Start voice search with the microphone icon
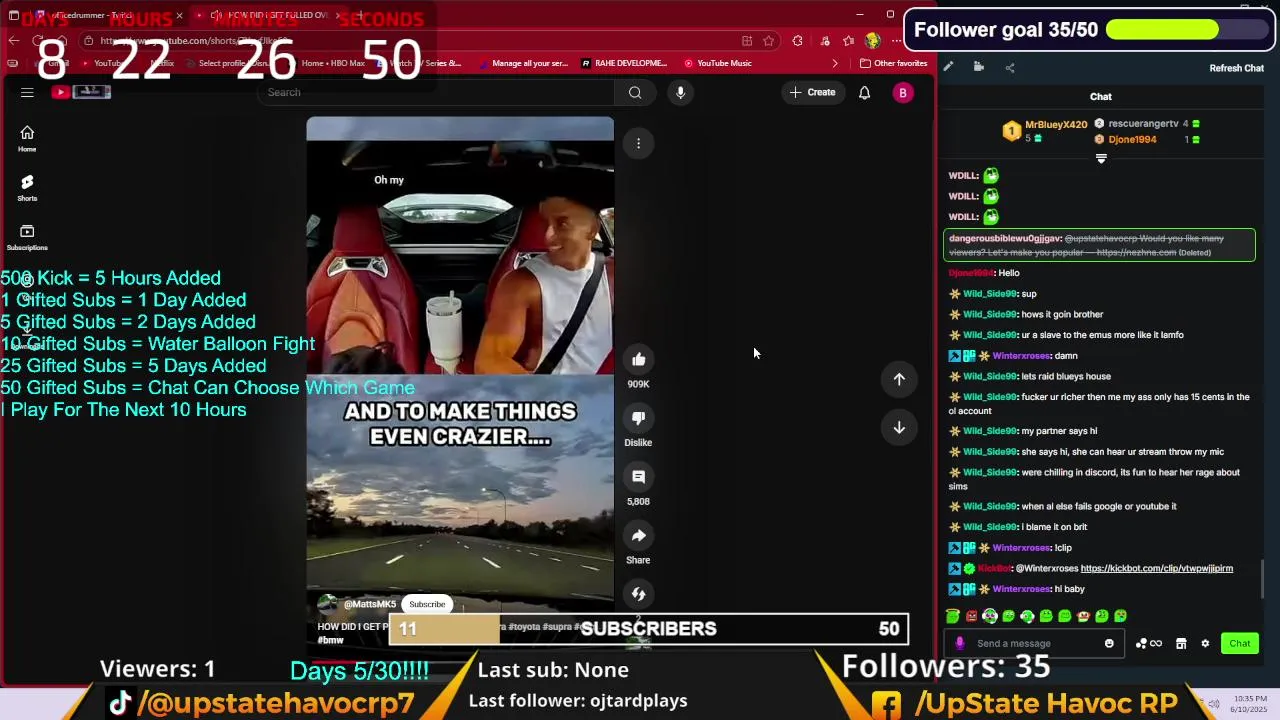Viewport: 1280px width, 720px height. 680,92
